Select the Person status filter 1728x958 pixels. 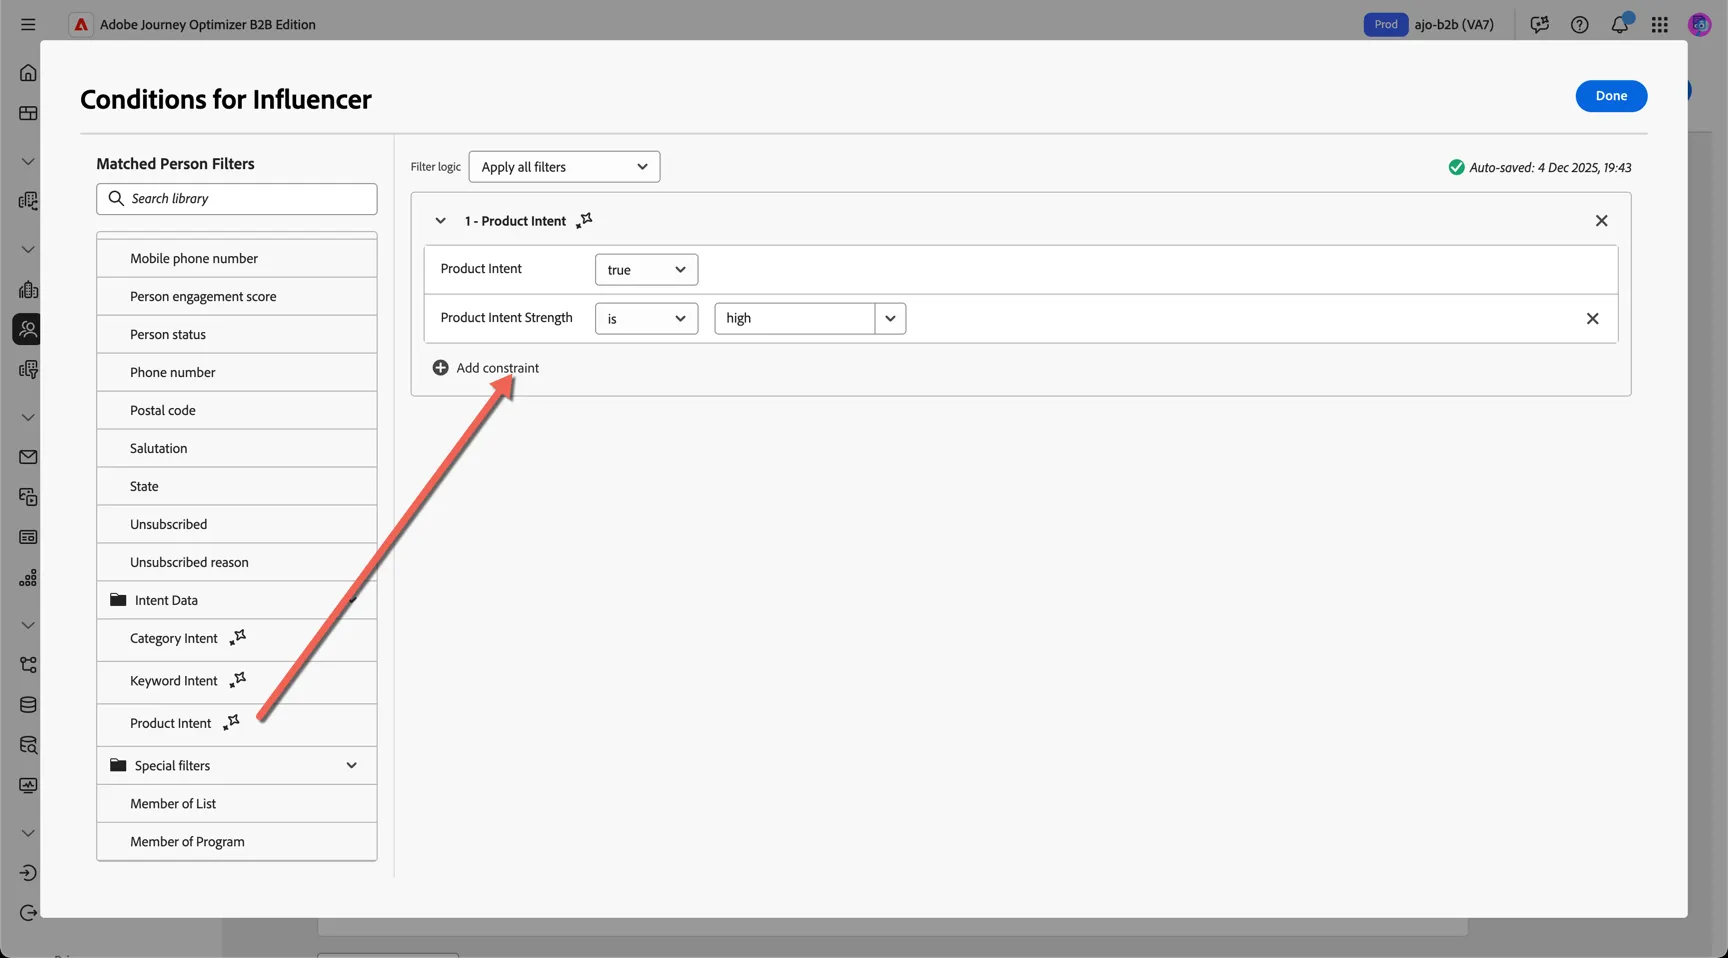coord(237,335)
